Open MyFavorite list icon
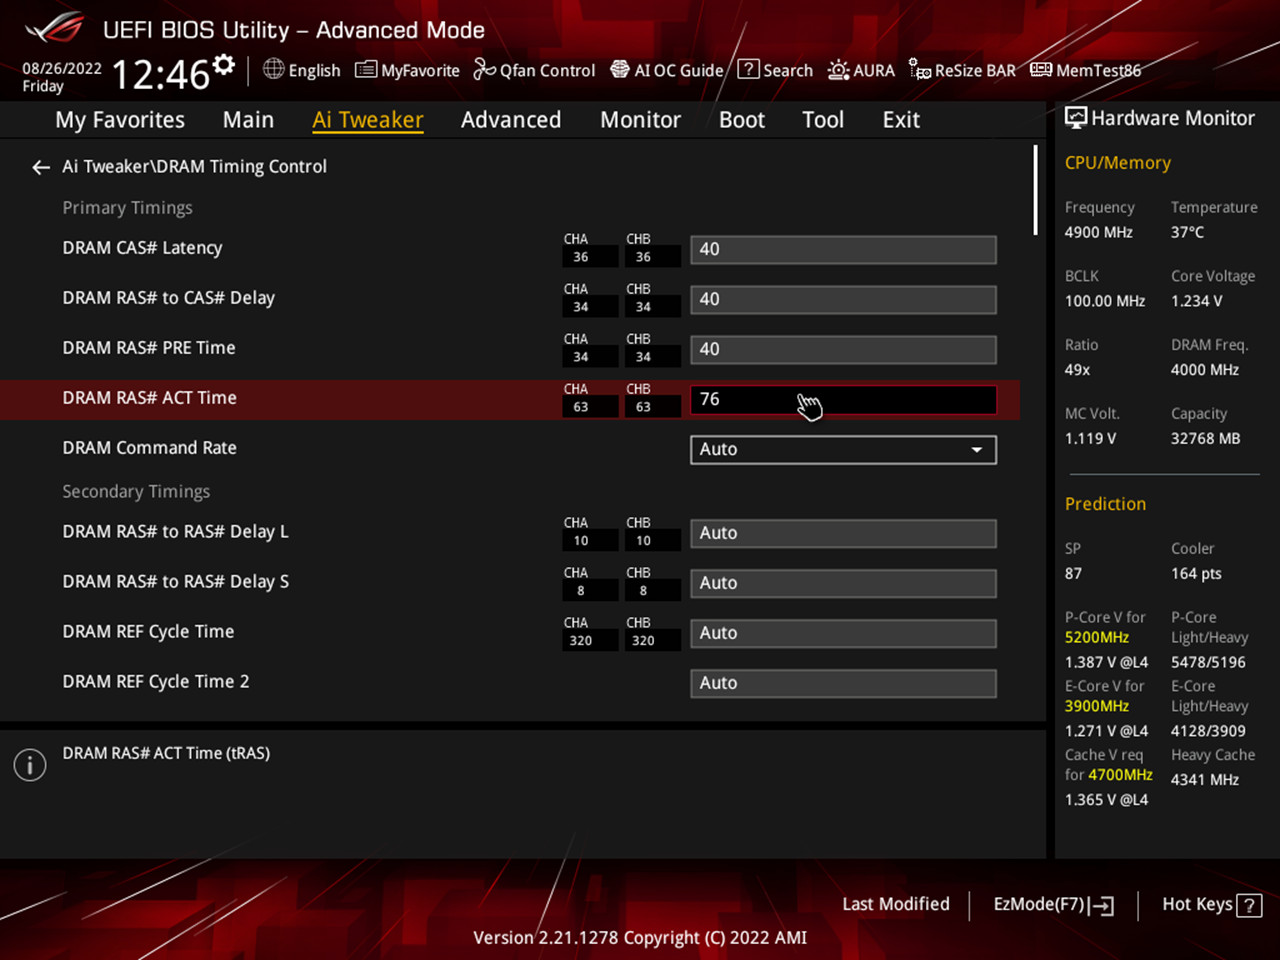Viewport: 1280px width, 960px height. [x=366, y=70]
